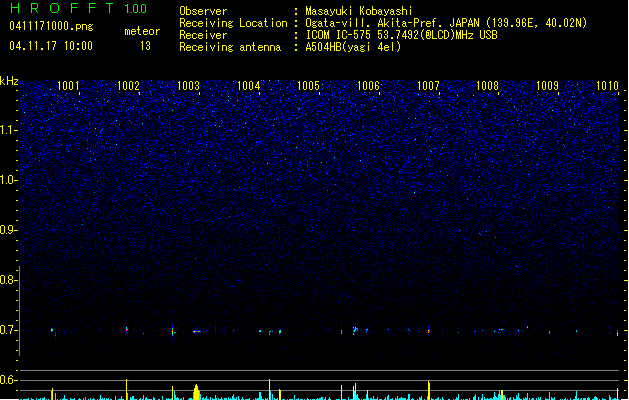Click the 1003 time marker
The width and height of the screenshot is (629, 400).
(188, 86)
